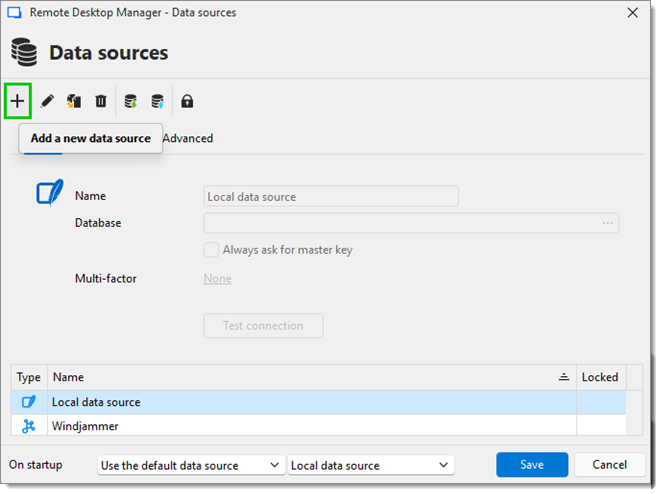The width and height of the screenshot is (661, 494).
Task: Sort by the Type column header
Action: (29, 377)
